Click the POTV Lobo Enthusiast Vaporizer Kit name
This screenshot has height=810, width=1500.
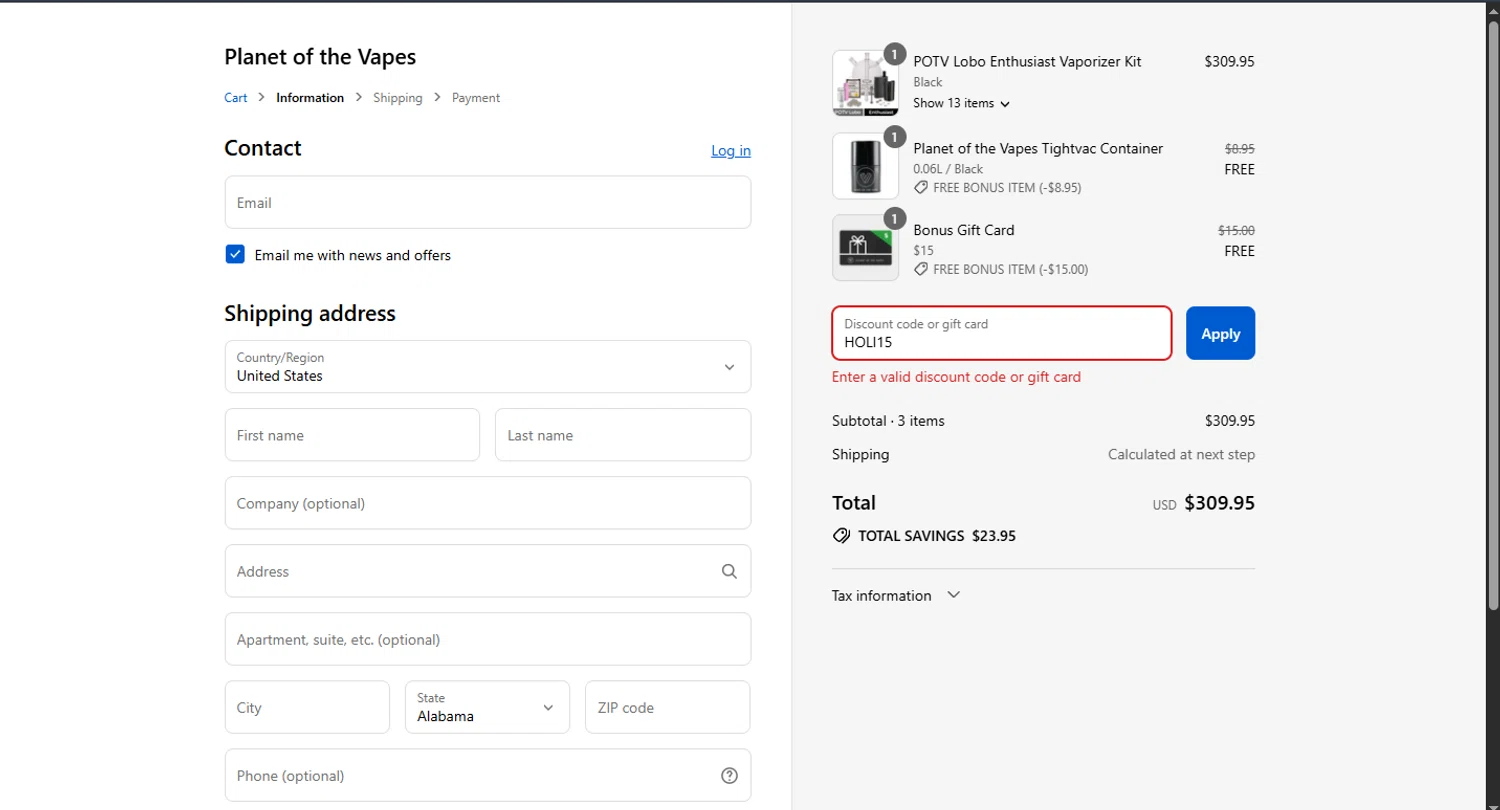(x=1027, y=61)
